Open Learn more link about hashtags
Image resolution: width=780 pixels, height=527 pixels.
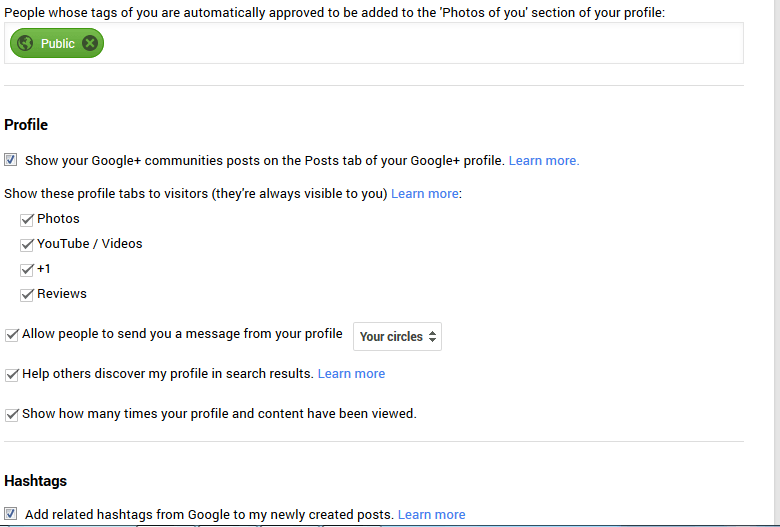(431, 515)
